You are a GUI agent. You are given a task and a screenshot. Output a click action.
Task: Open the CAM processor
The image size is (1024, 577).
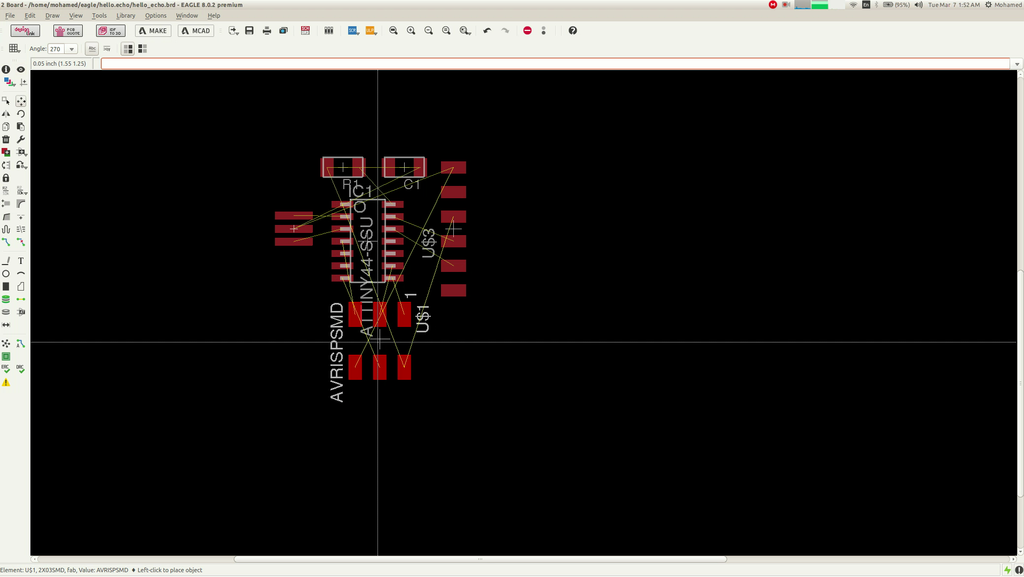click(x=283, y=31)
